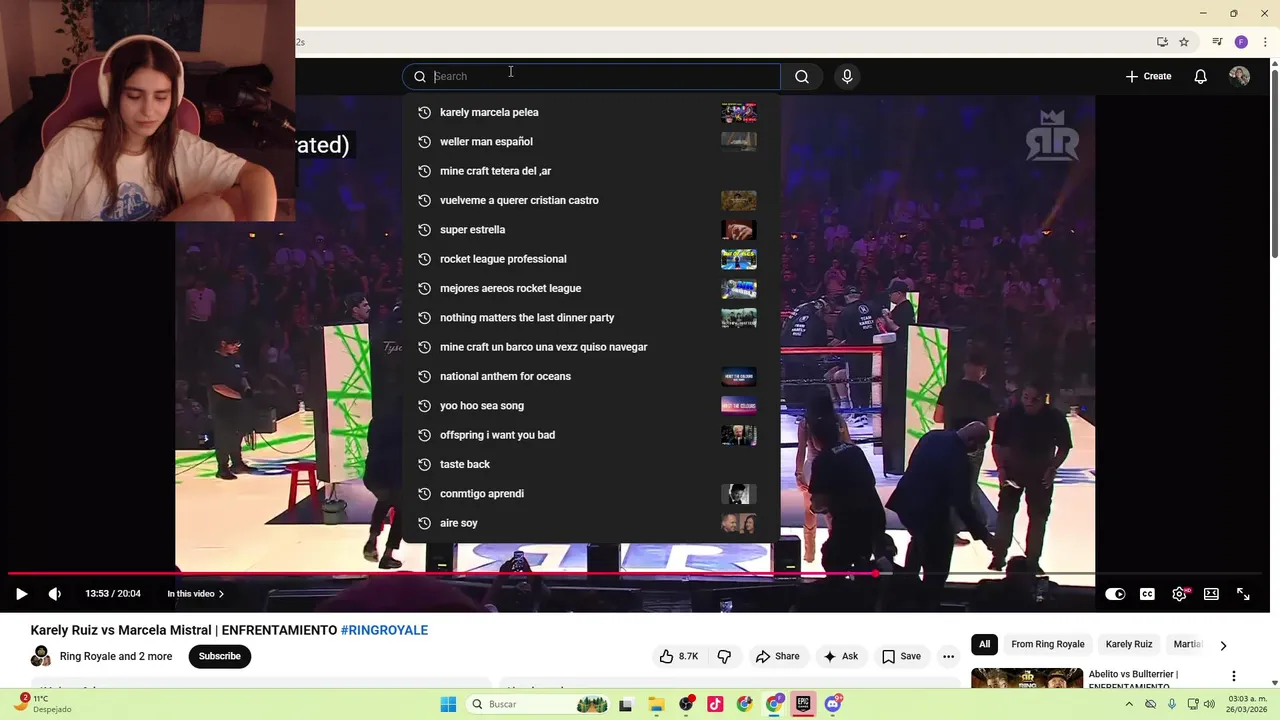Viewport: 1280px width, 720px height.
Task: Click history clock icon for 'taste back'
Action: 424,464
